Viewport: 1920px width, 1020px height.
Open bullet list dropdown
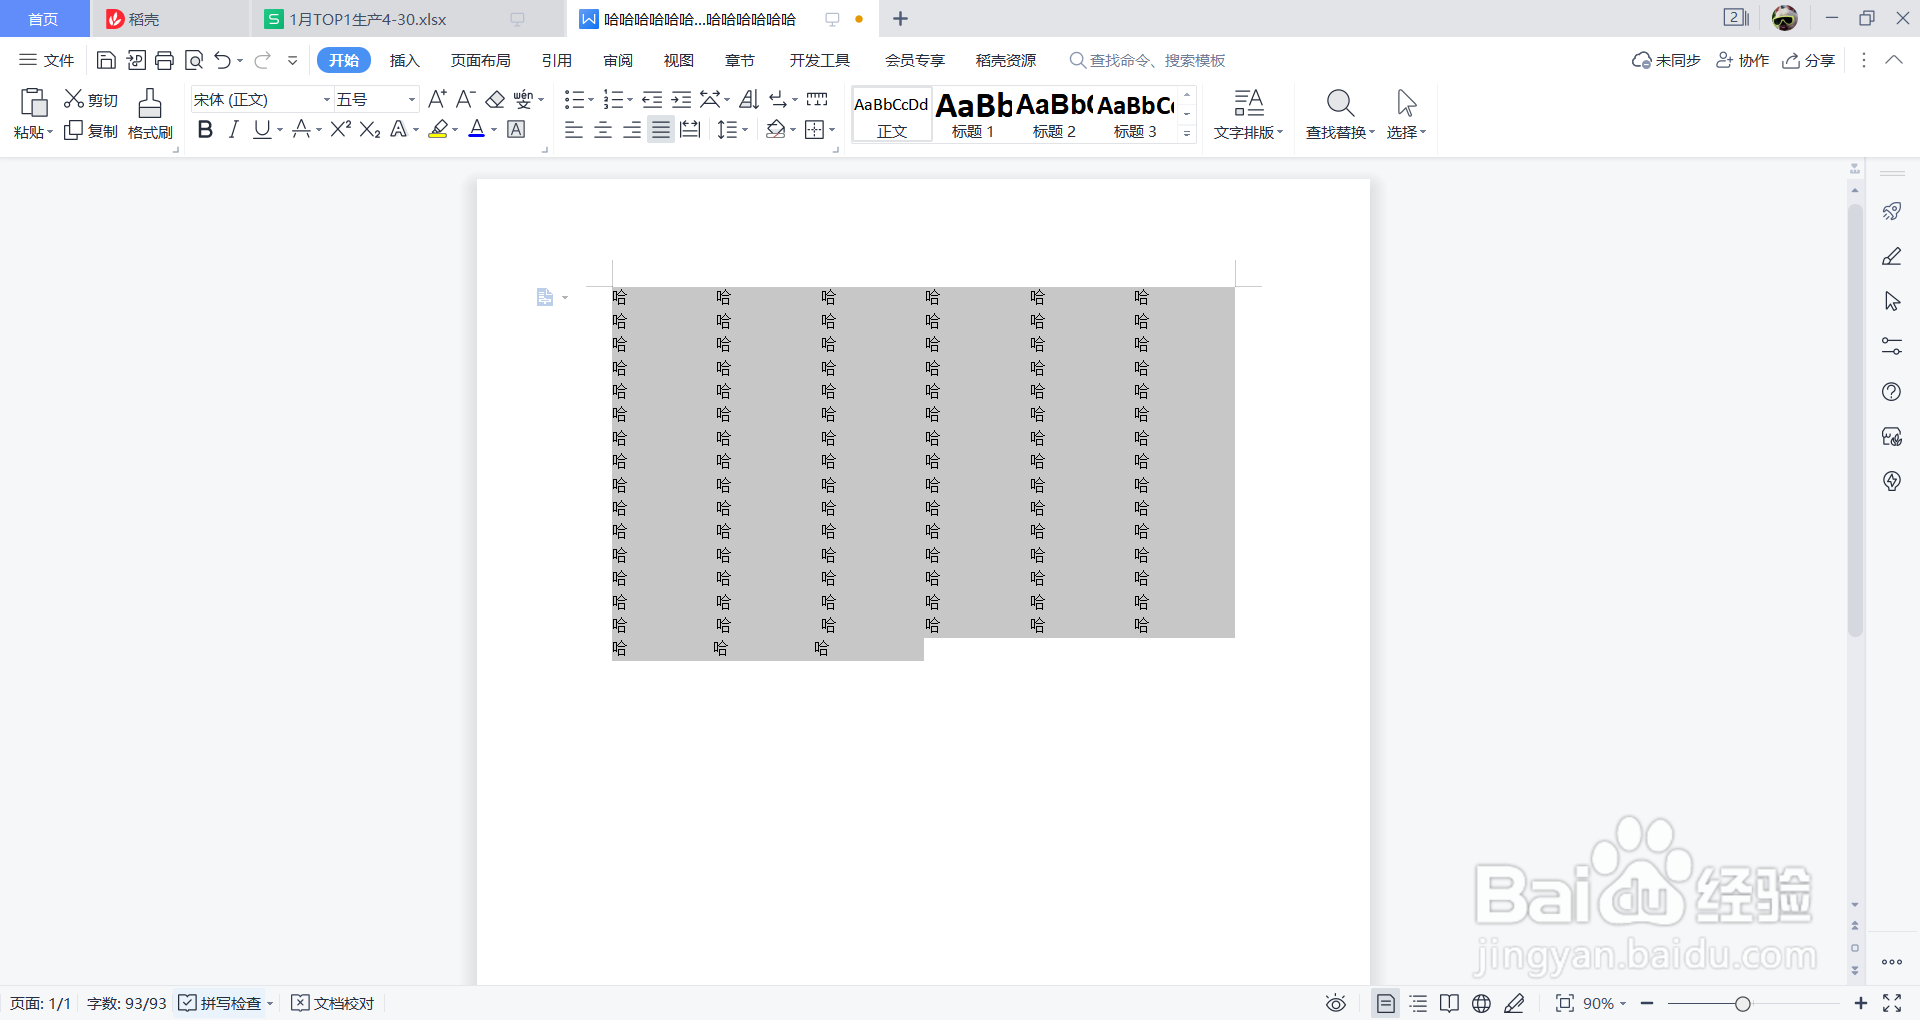click(x=590, y=100)
